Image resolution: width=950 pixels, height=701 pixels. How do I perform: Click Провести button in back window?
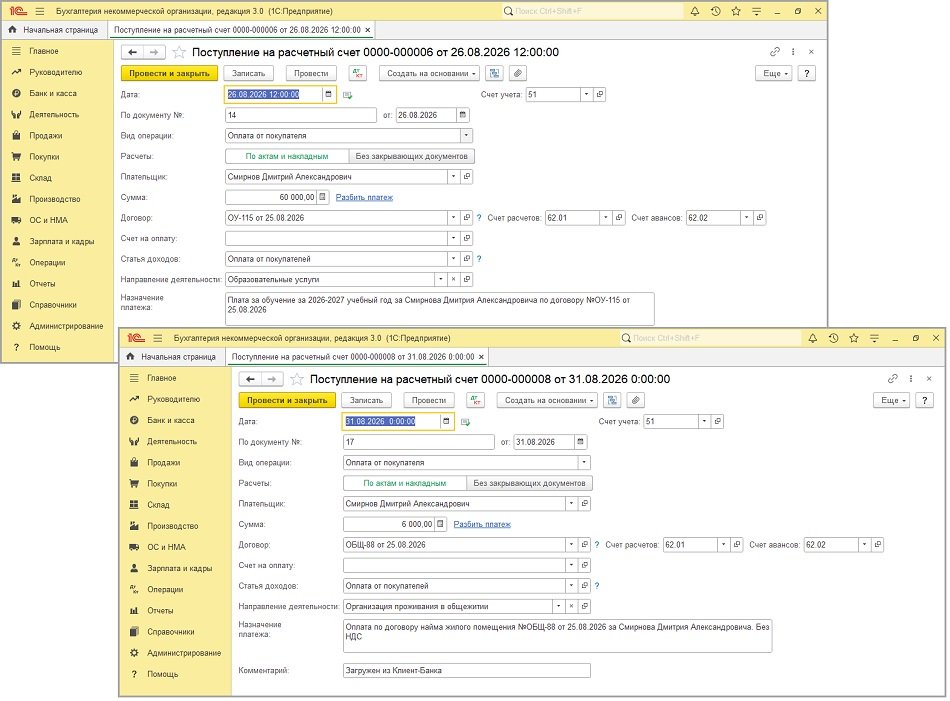pyautogui.click(x=311, y=73)
